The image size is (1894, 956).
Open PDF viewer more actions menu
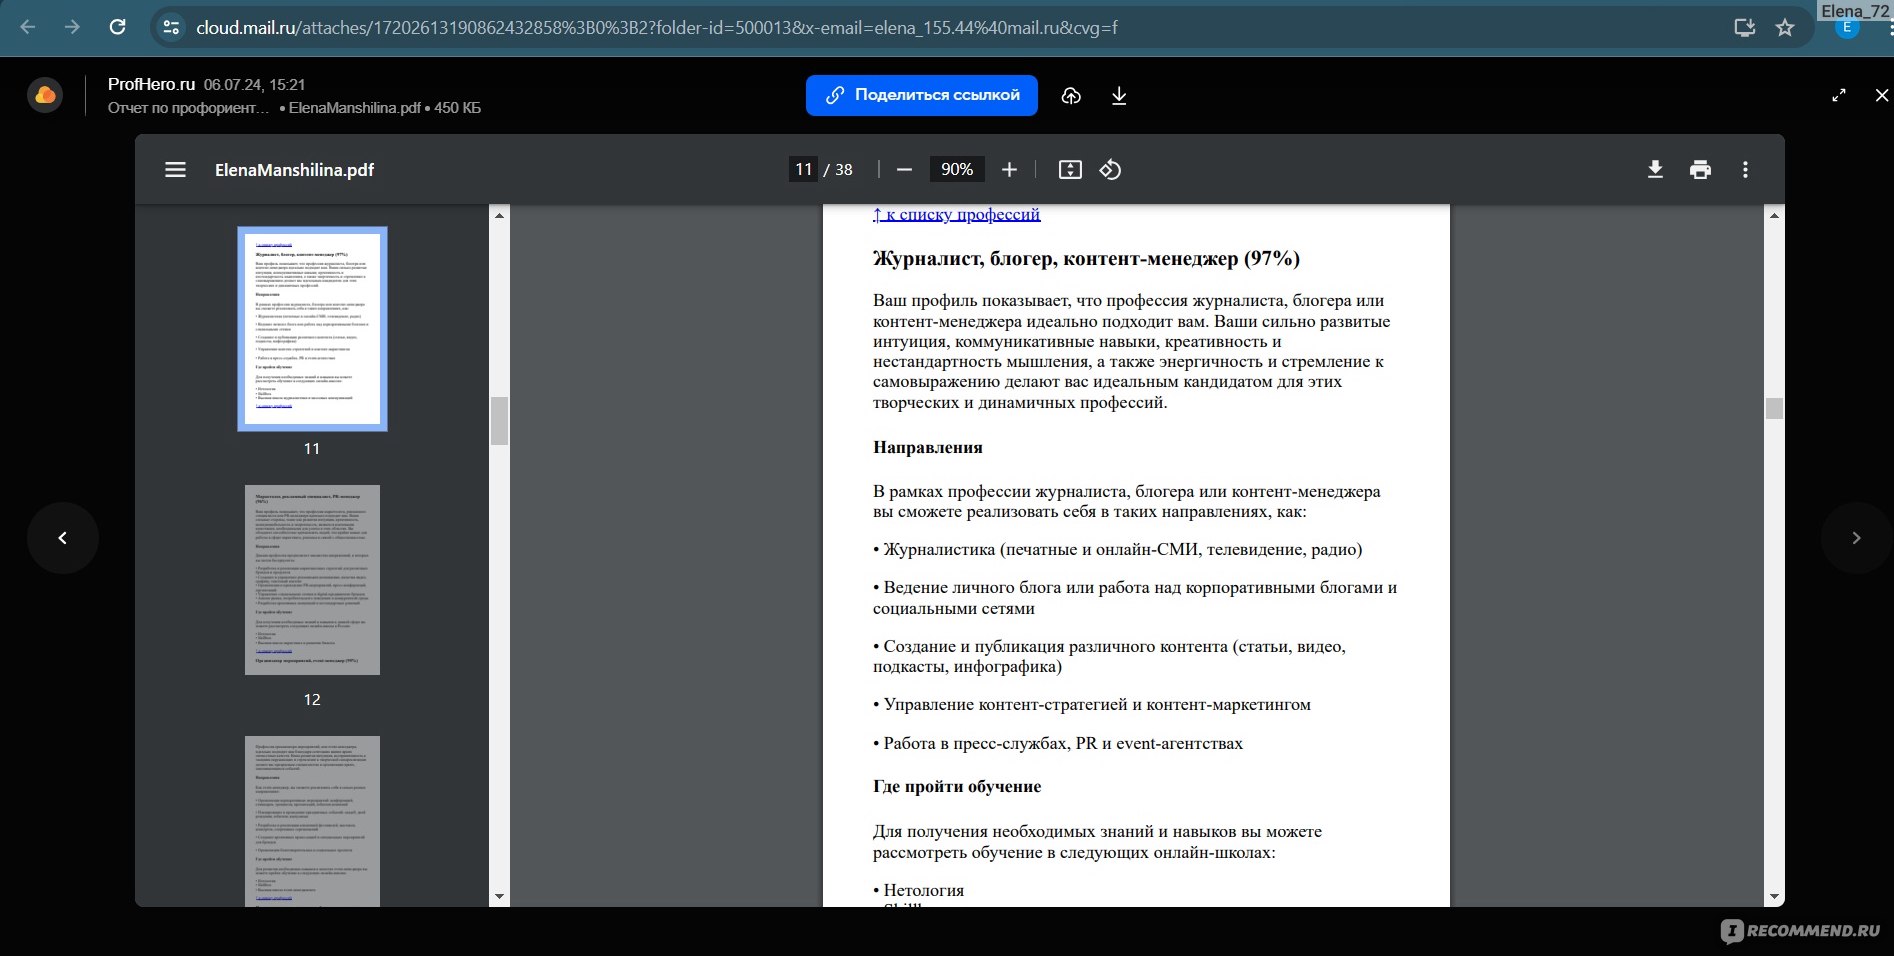[x=1745, y=170]
